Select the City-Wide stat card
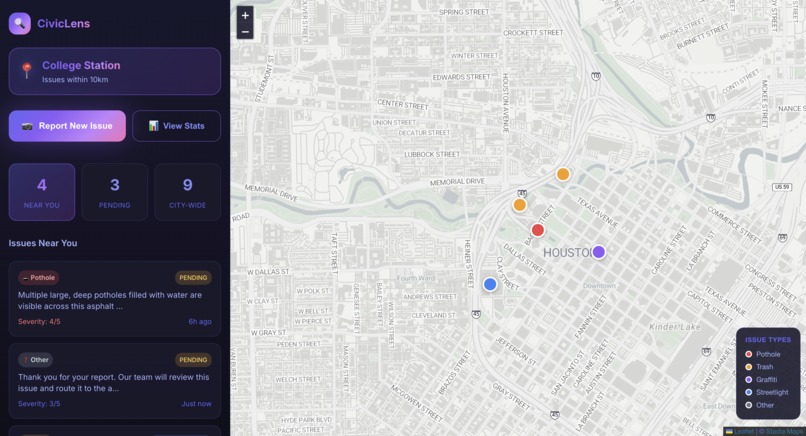This screenshot has width=806, height=436. [x=188, y=192]
